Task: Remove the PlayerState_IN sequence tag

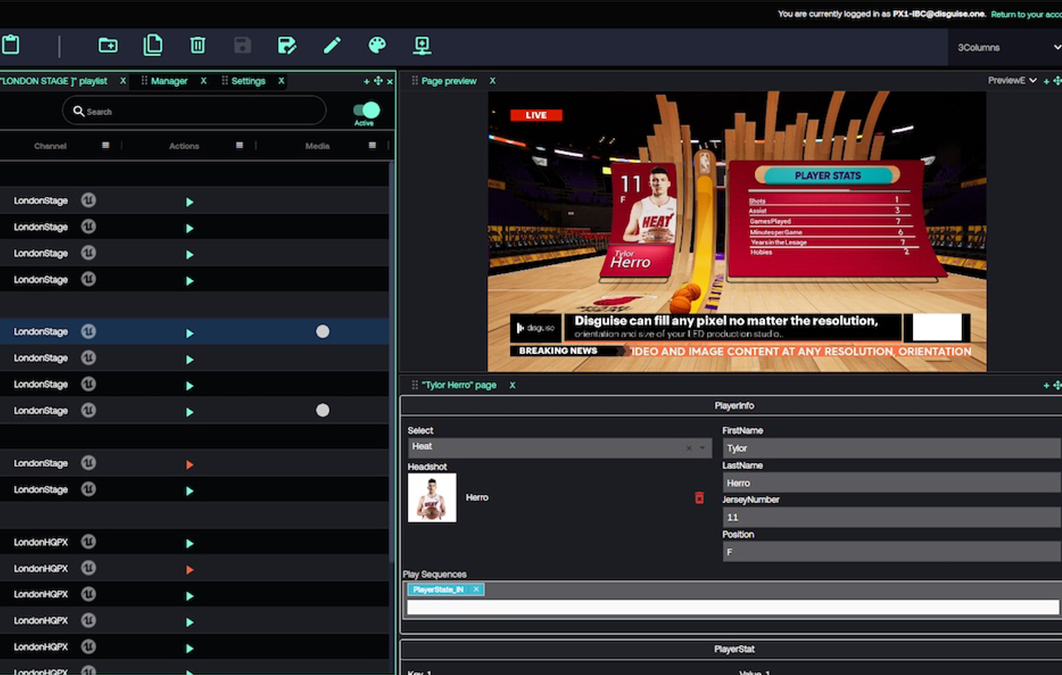Action: click(x=476, y=589)
